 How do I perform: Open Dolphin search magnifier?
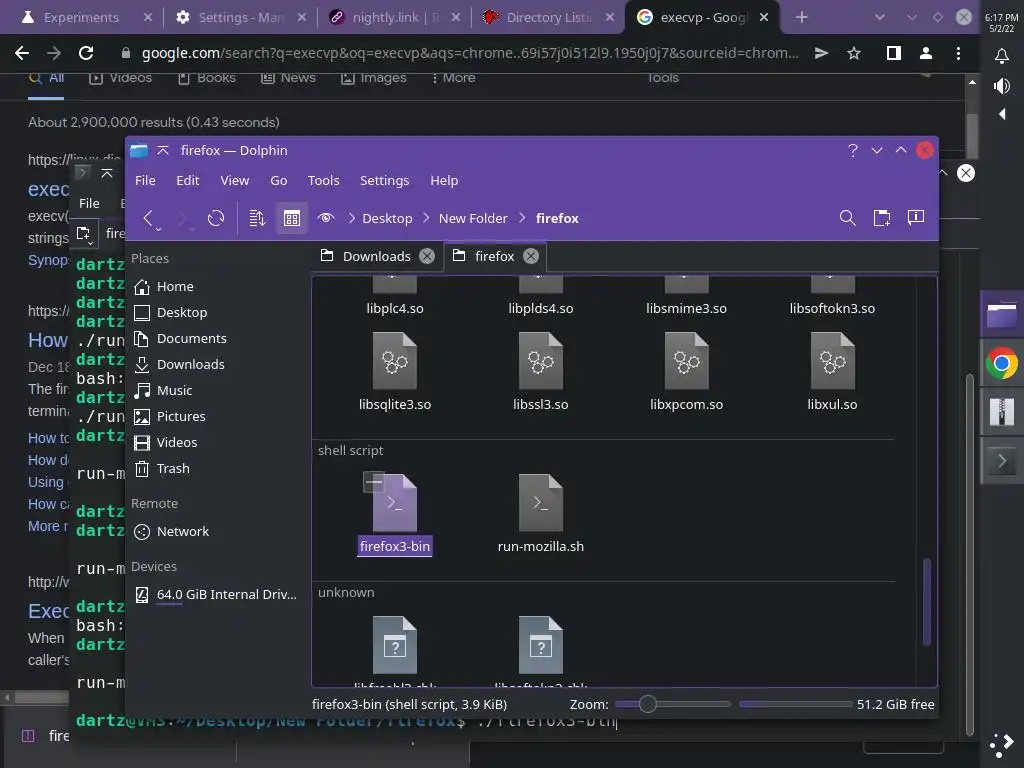click(x=847, y=218)
